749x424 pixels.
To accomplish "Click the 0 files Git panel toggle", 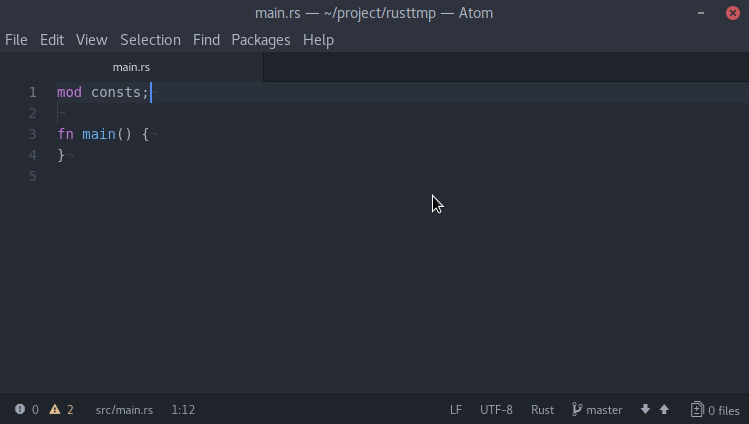I will tap(715, 410).
